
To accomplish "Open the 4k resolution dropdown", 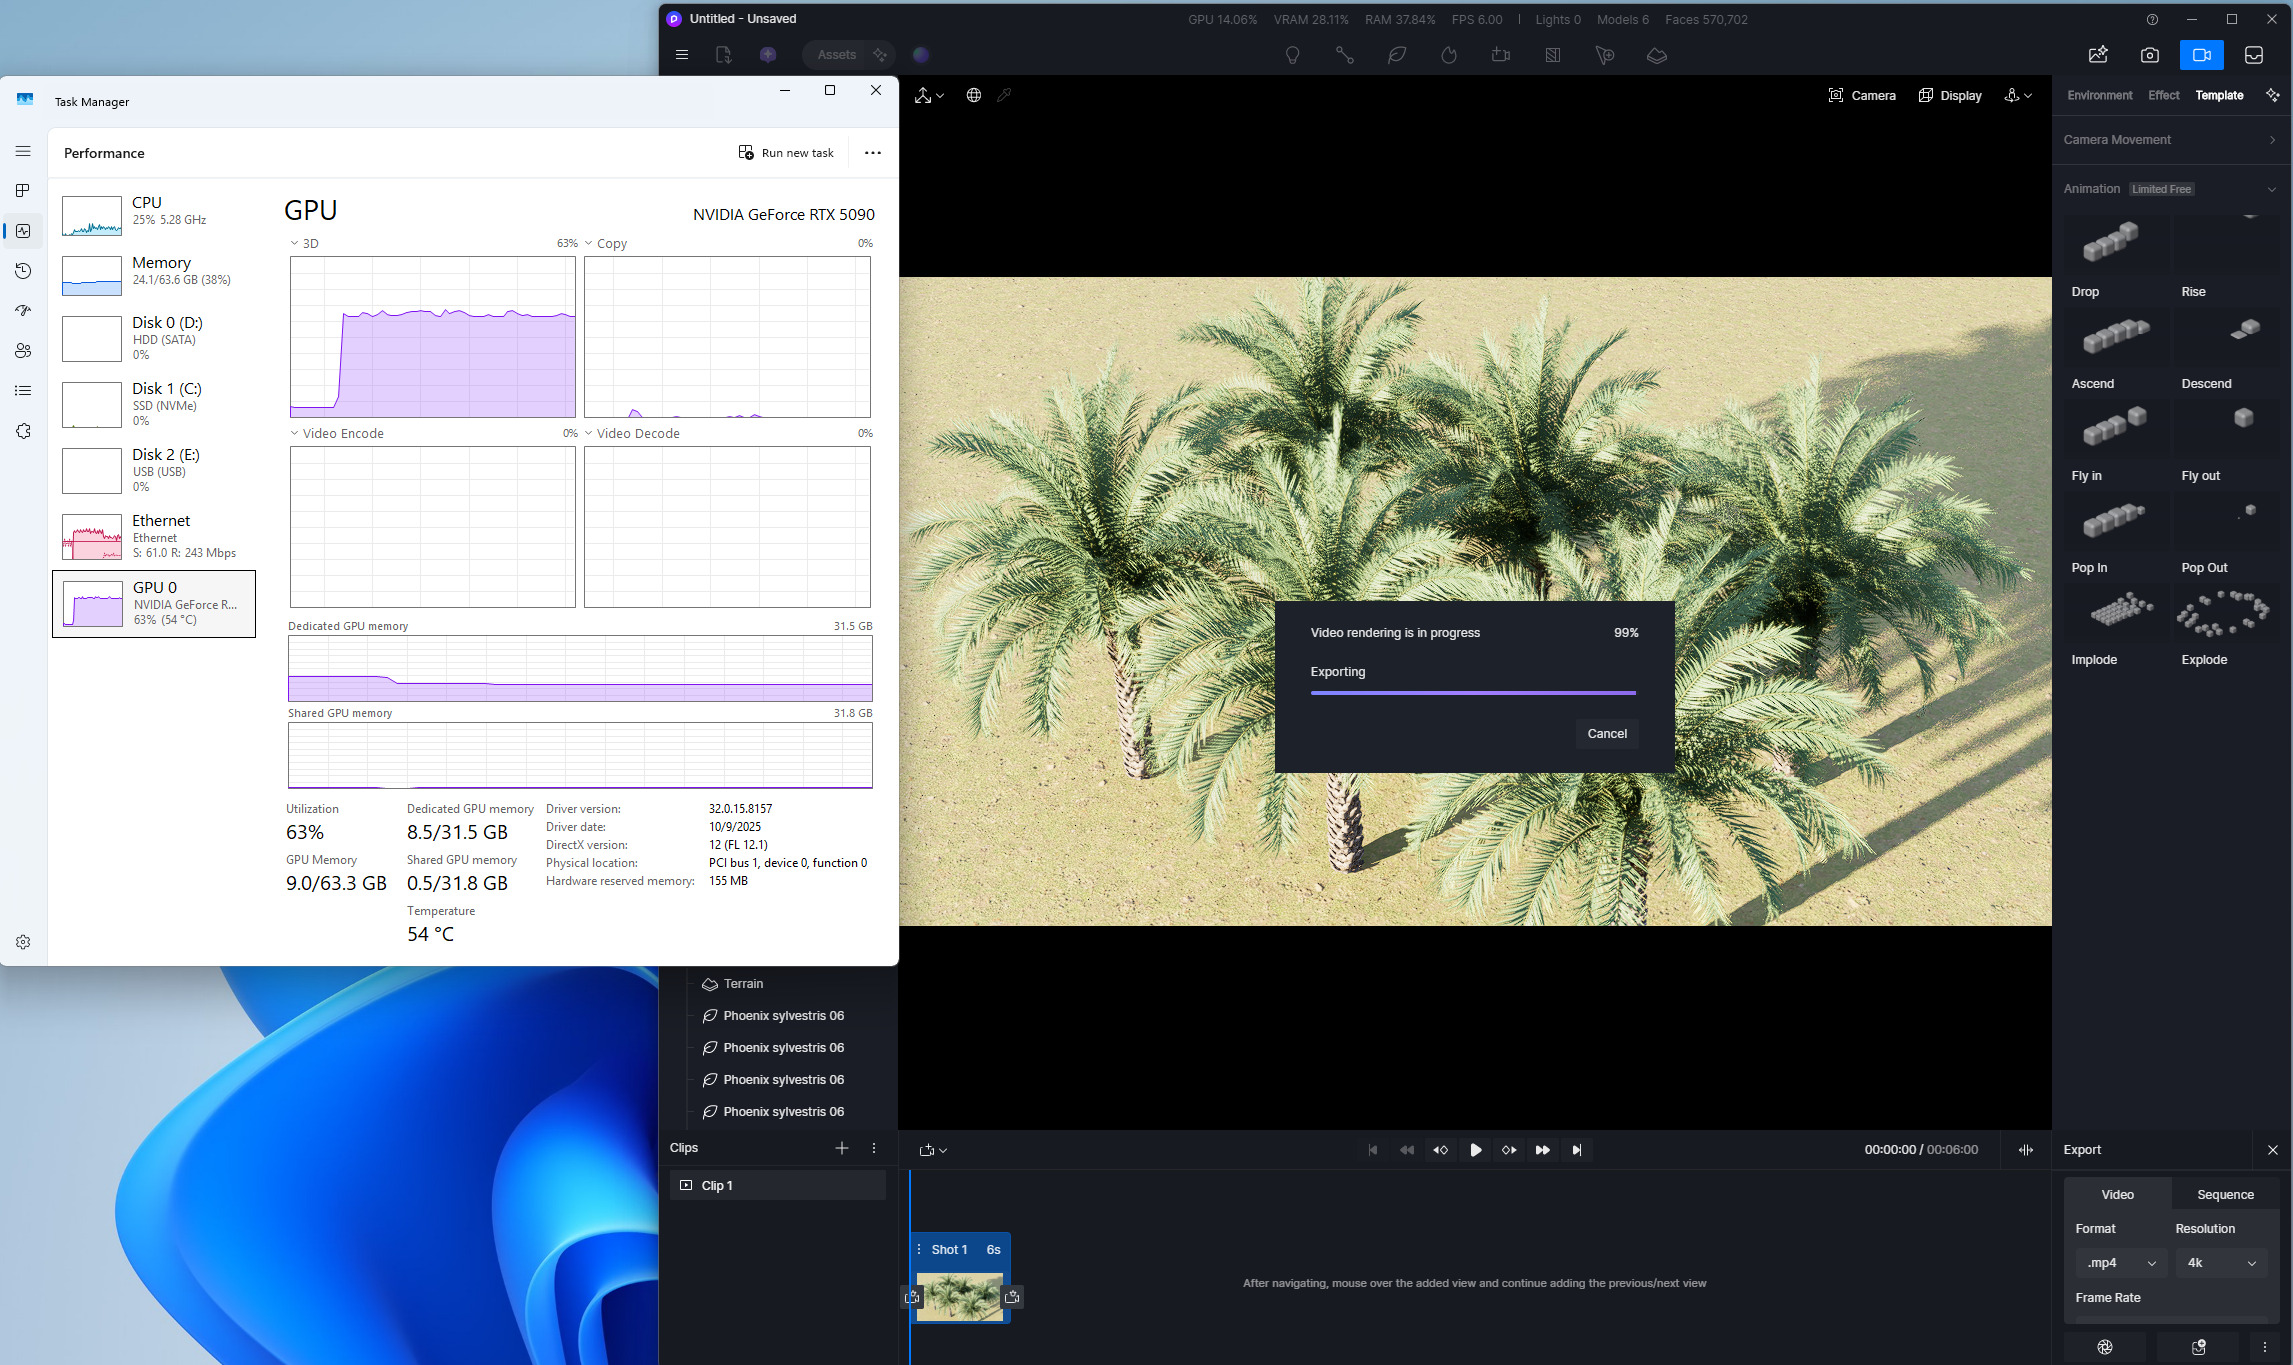I will point(2220,1263).
